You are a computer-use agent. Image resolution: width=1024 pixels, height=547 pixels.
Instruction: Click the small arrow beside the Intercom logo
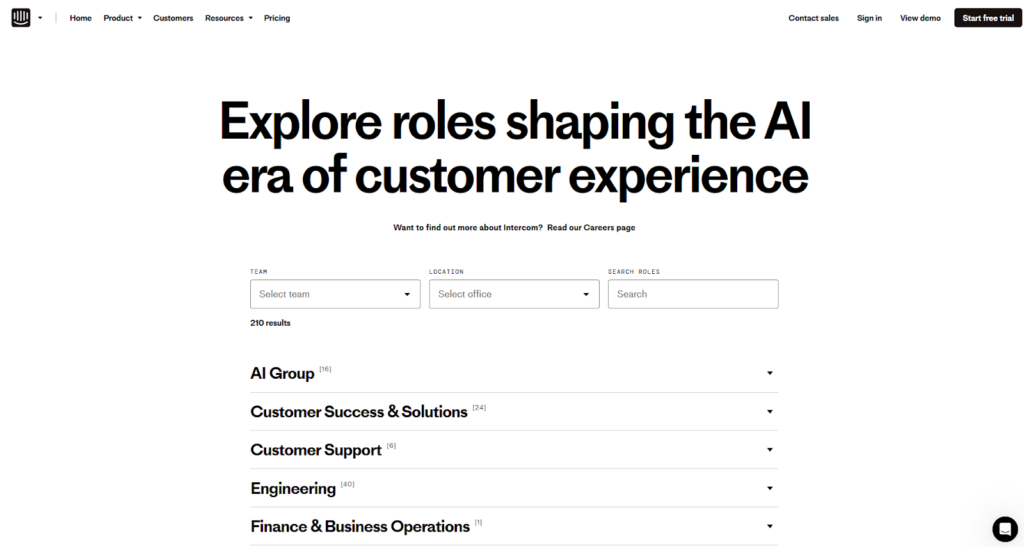click(x=40, y=18)
